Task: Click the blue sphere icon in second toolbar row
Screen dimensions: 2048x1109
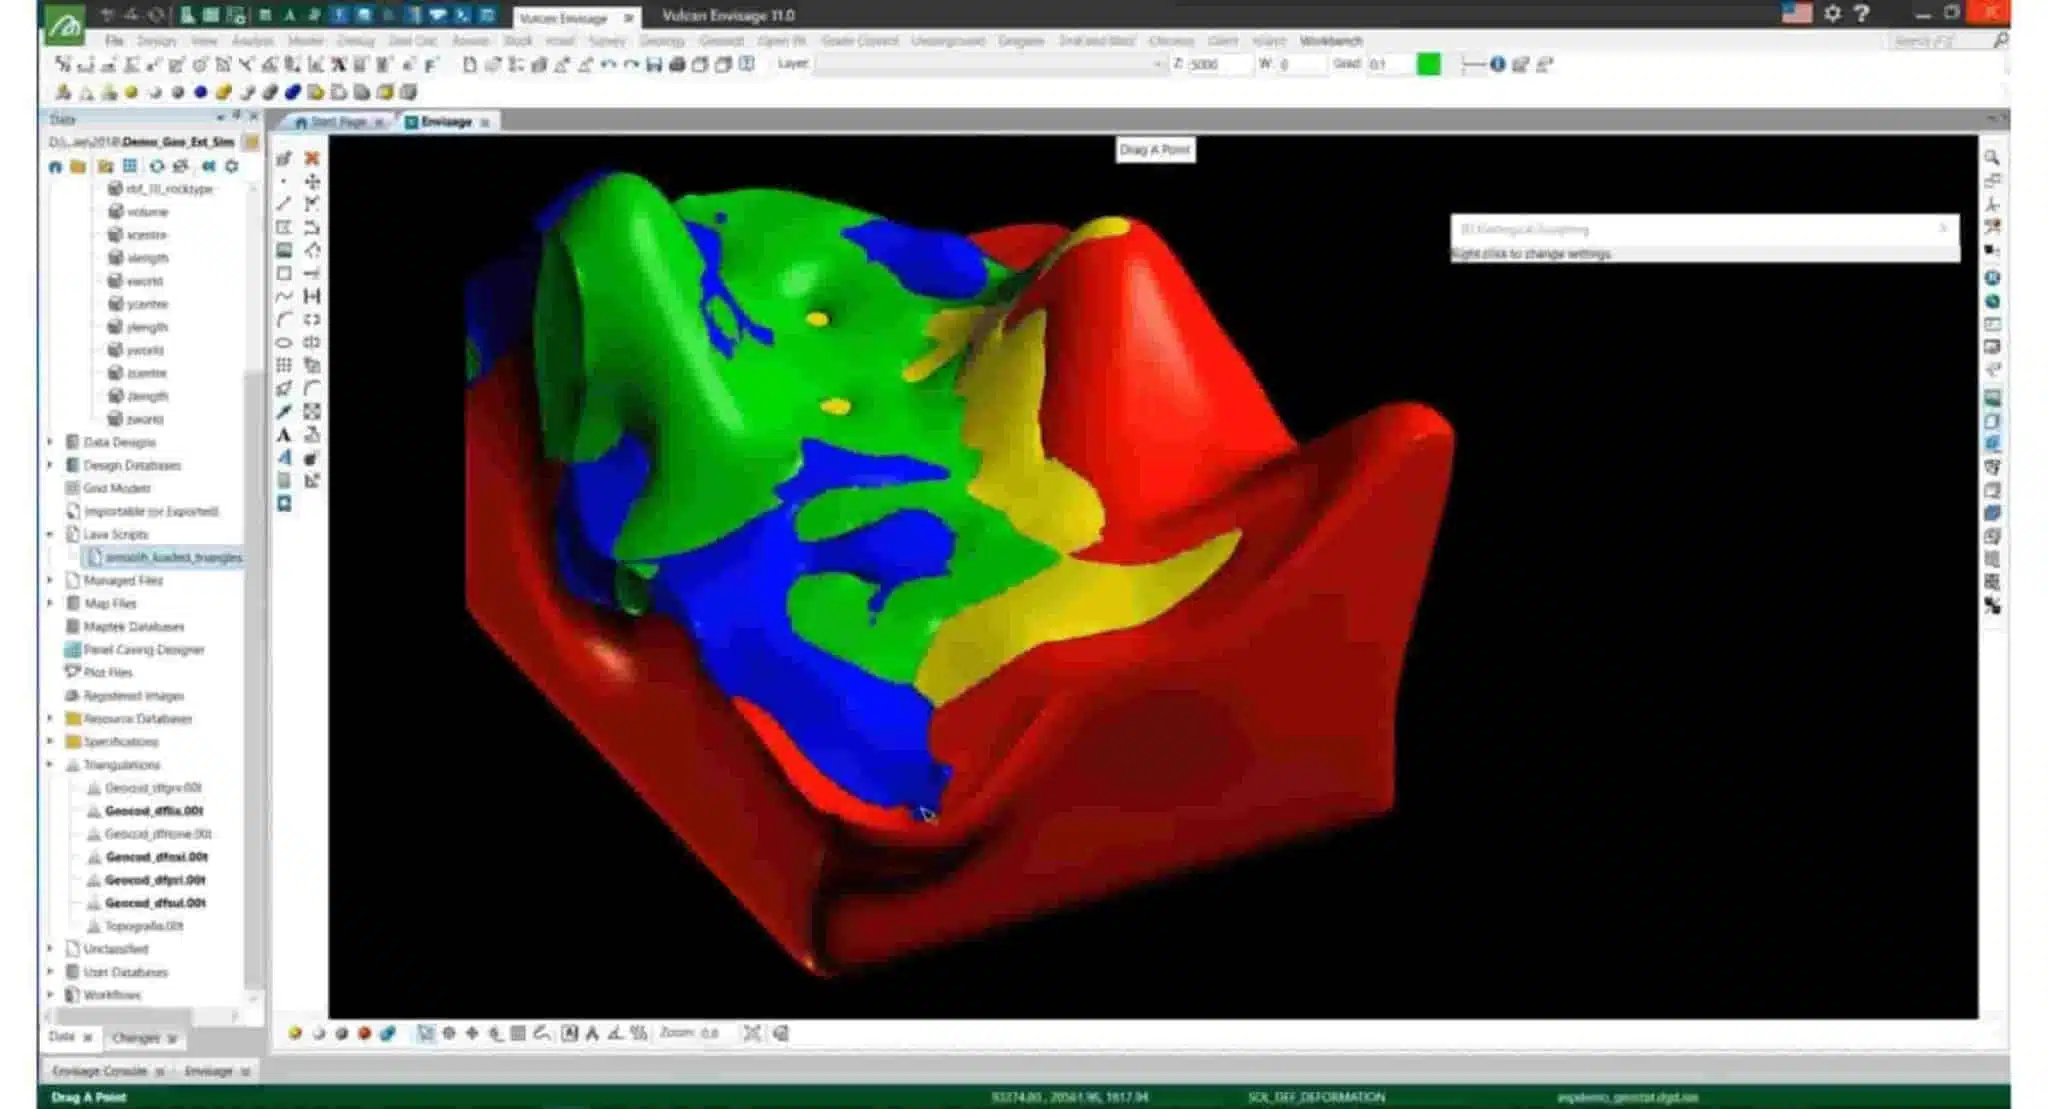Action: (x=200, y=92)
